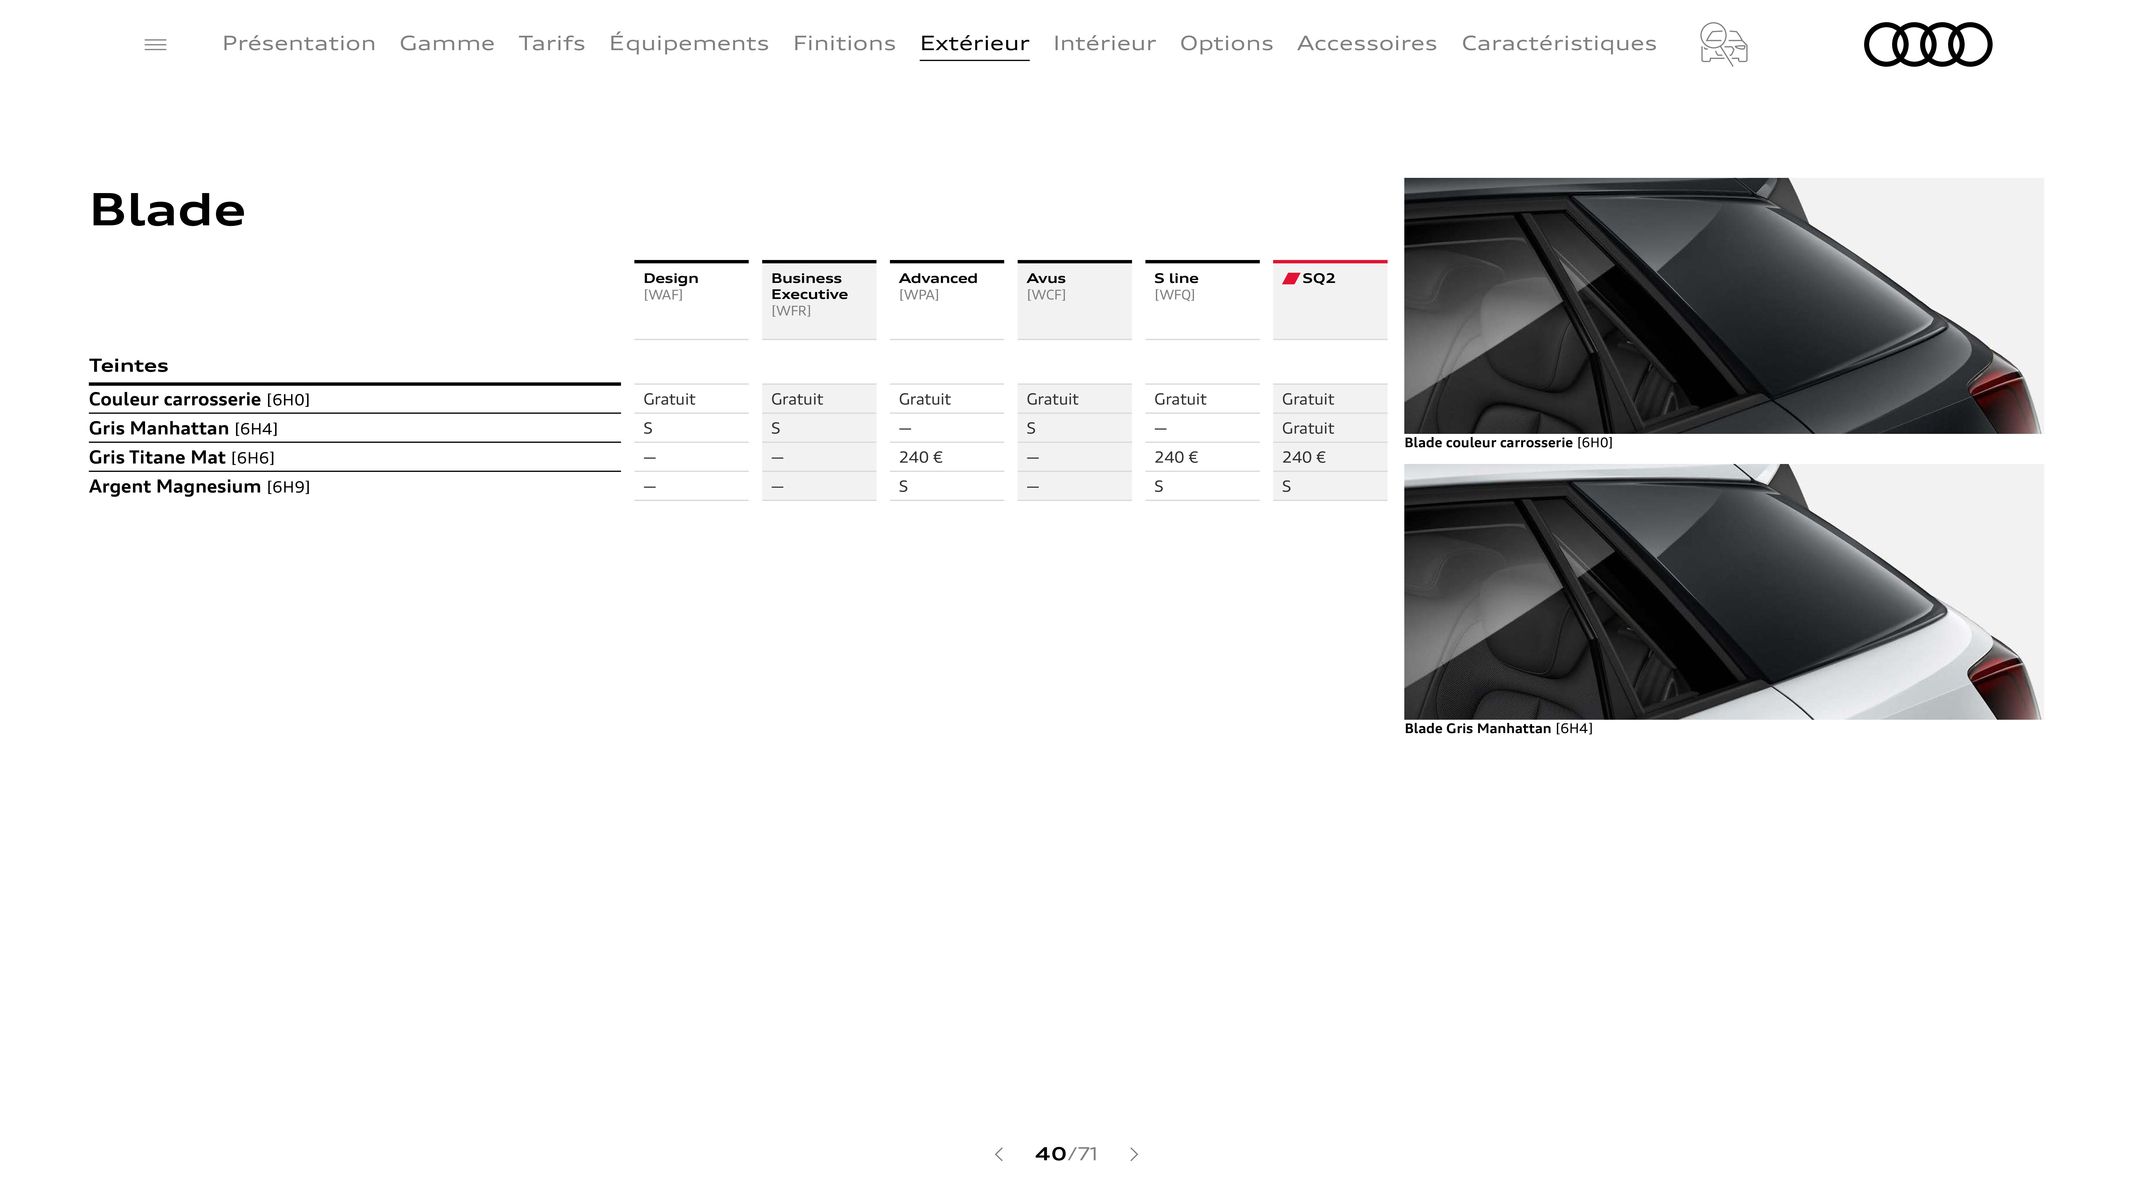Click the Audi rings logo
2133x1200 pixels.
[x=1928, y=44]
